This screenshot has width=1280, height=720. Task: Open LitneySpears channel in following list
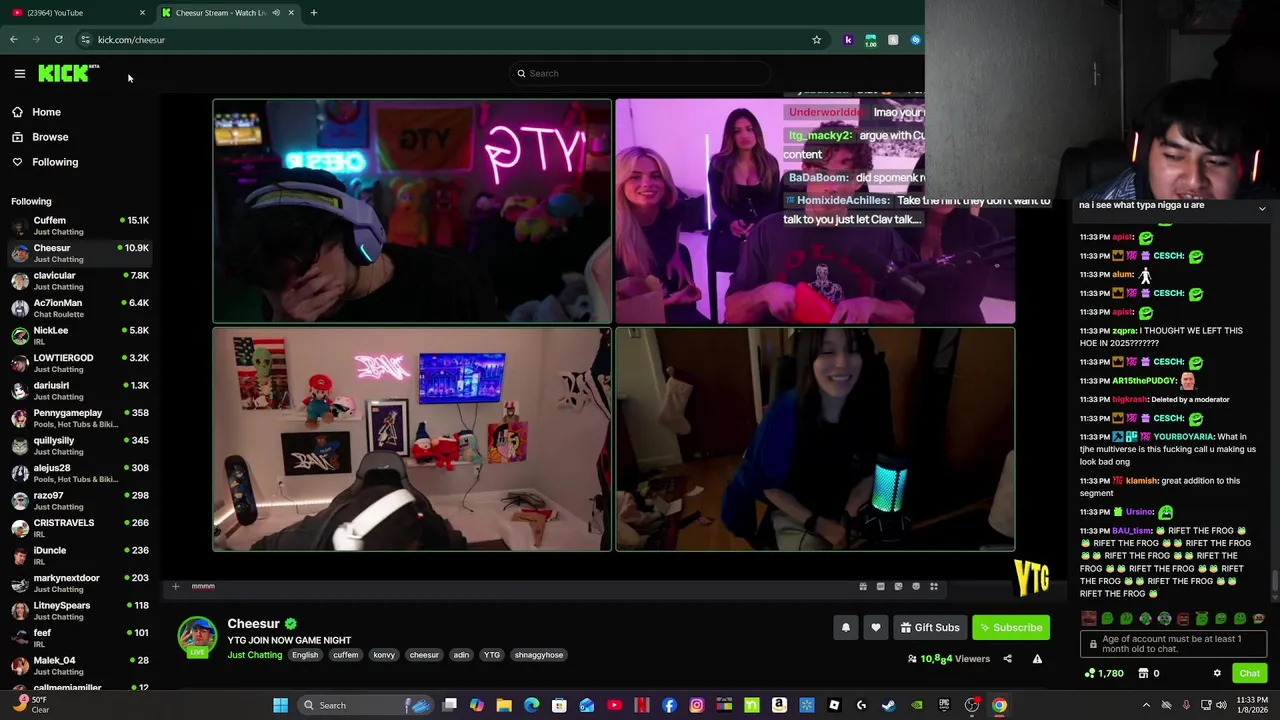pyautogui.click(x=80, y=611)
